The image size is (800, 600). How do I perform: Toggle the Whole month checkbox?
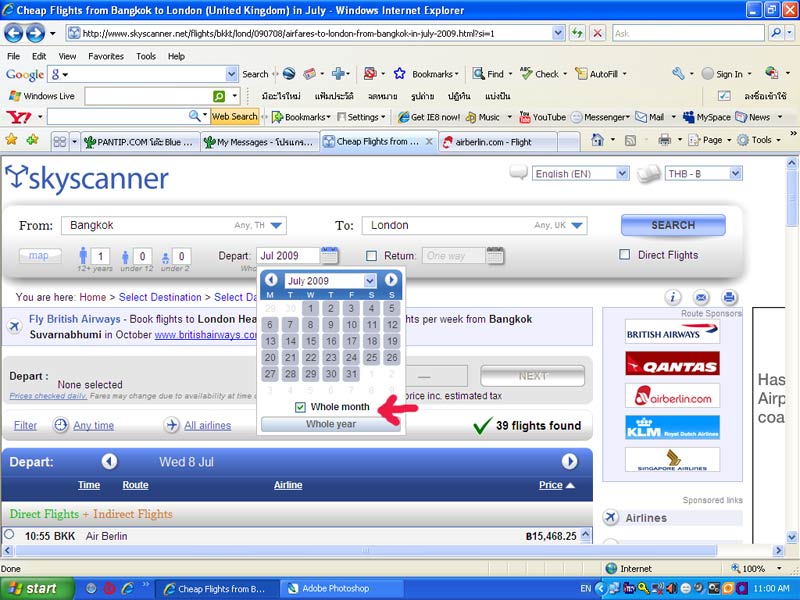tap(300, 407)
